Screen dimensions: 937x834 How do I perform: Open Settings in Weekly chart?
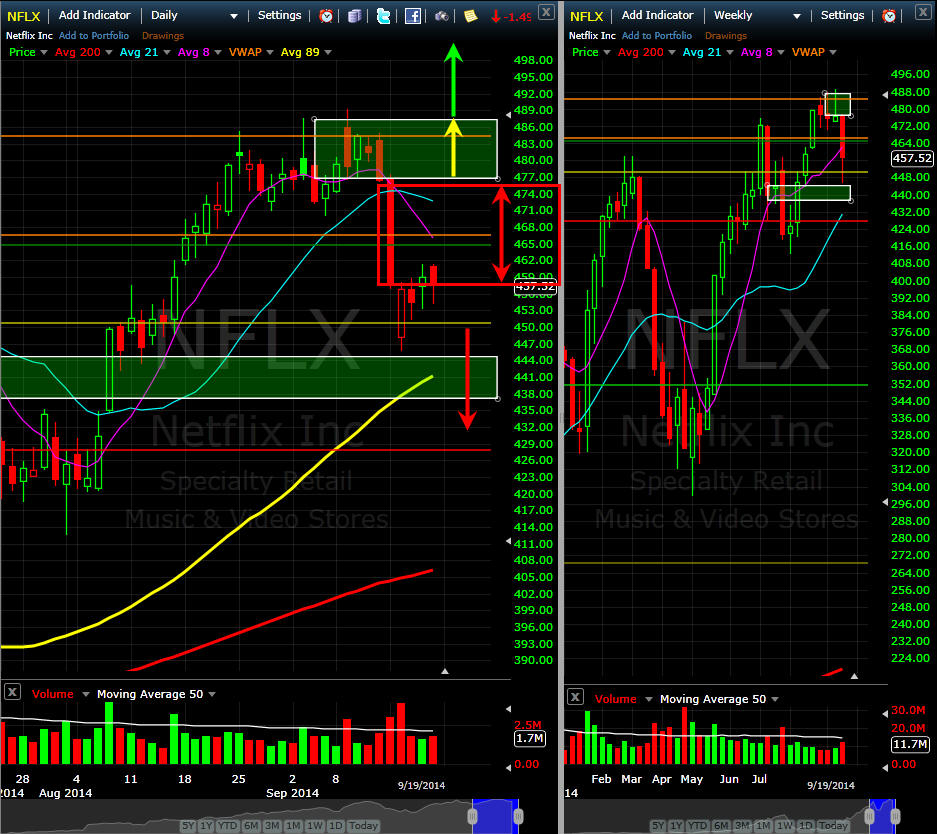tap(842, 16)
